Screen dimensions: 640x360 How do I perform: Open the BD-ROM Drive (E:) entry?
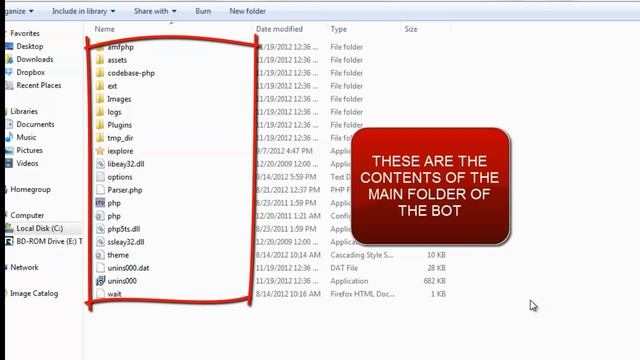pos(49,242)
